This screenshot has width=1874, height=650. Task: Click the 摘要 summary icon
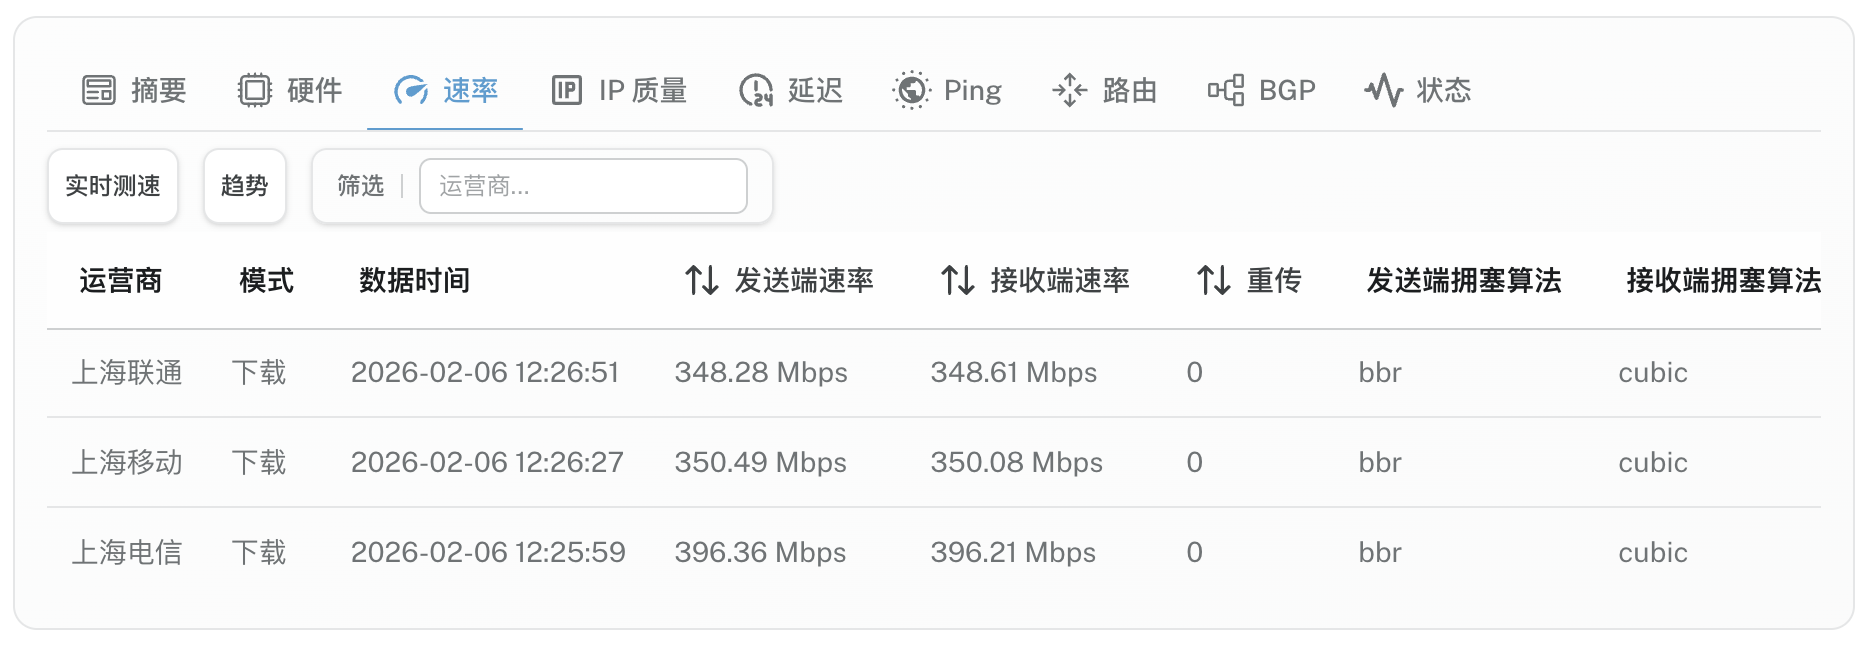(x=96, y=90)
